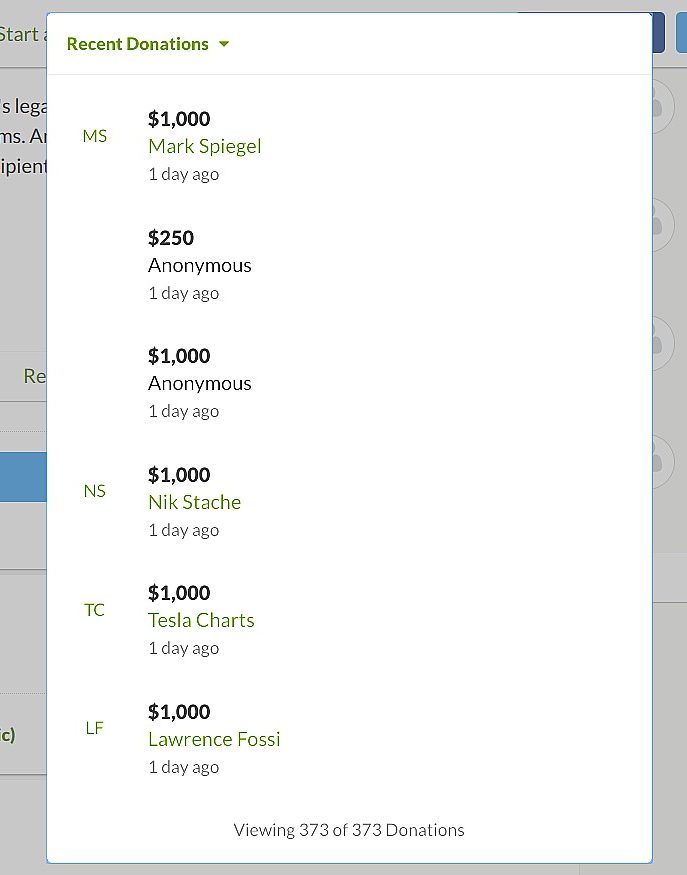The image size is (687, 875).
Task: Click the TC avatar initials
Action: click(94, 610)
